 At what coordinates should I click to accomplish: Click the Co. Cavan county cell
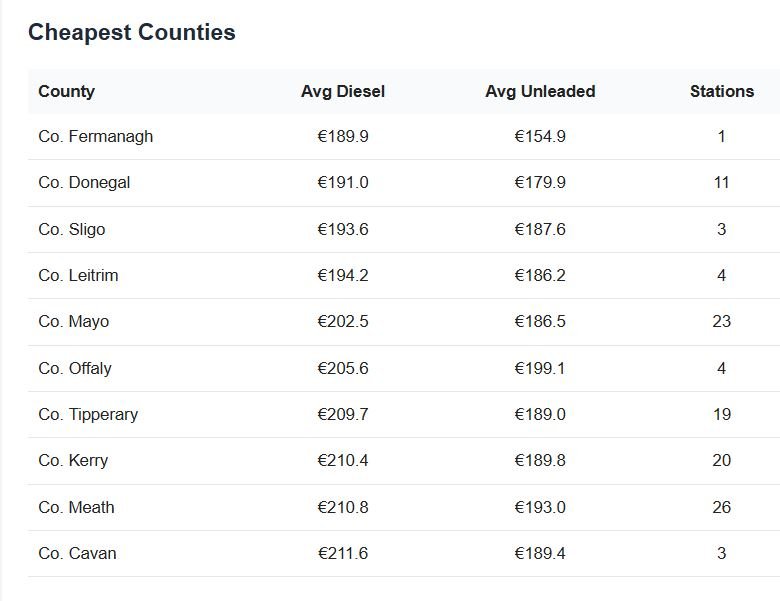77,553
